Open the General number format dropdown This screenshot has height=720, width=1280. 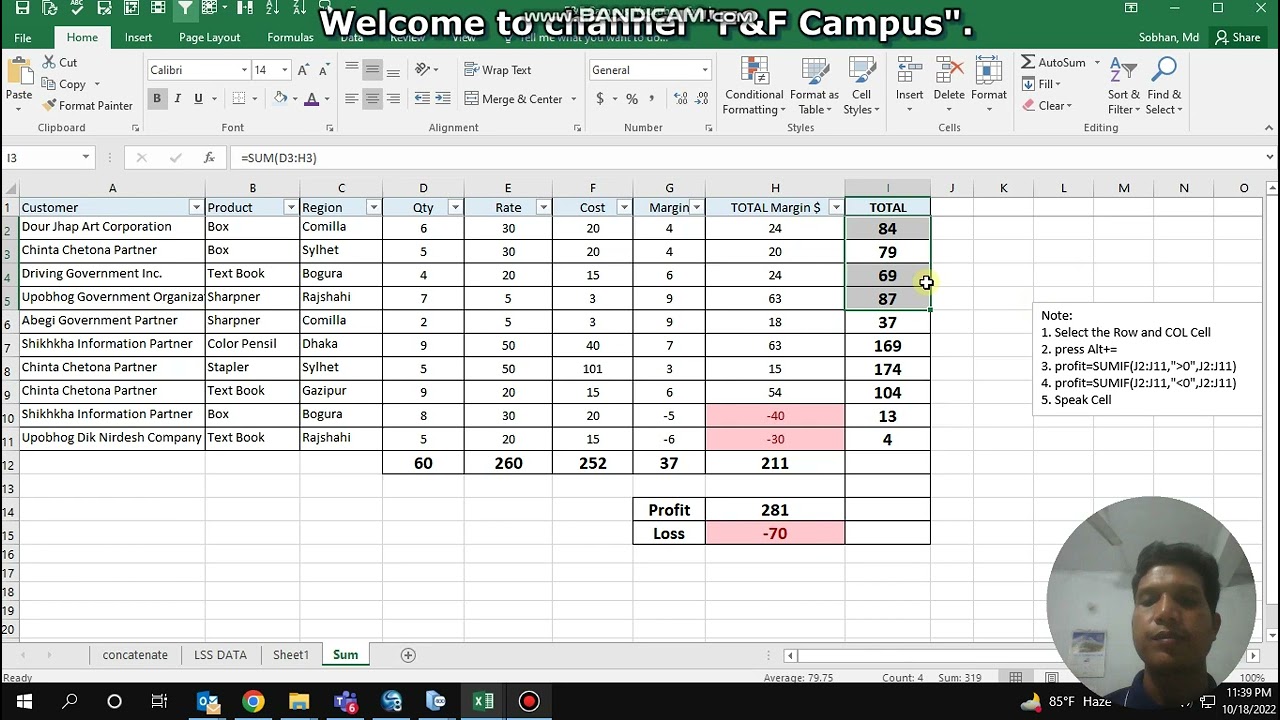point(704,70)
